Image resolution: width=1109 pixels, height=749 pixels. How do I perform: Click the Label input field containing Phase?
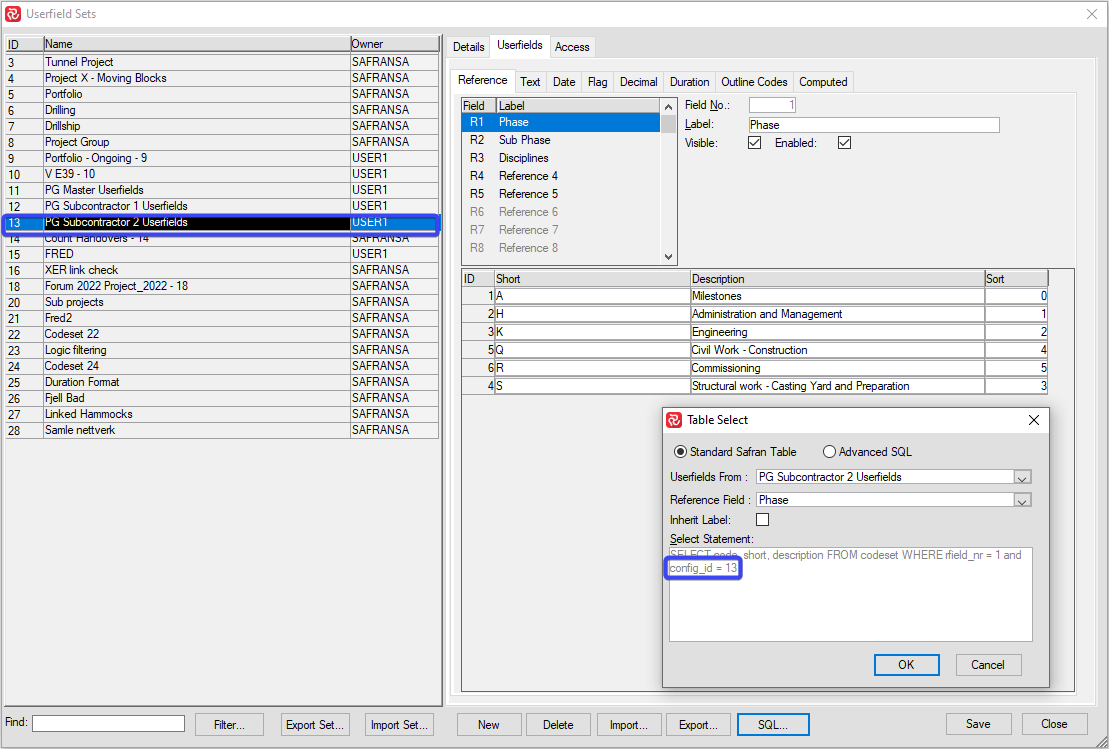[x=874, y=125]
